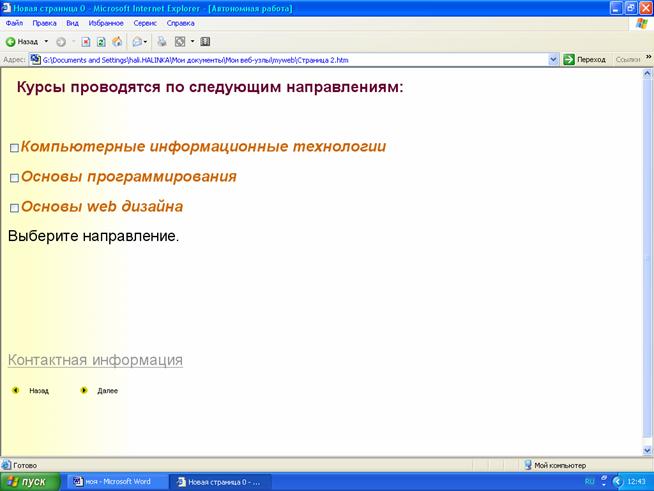The image size is (654, 491).
Task: Expand the Mail button dropdown arrow
Action: [x=148, y=42]
